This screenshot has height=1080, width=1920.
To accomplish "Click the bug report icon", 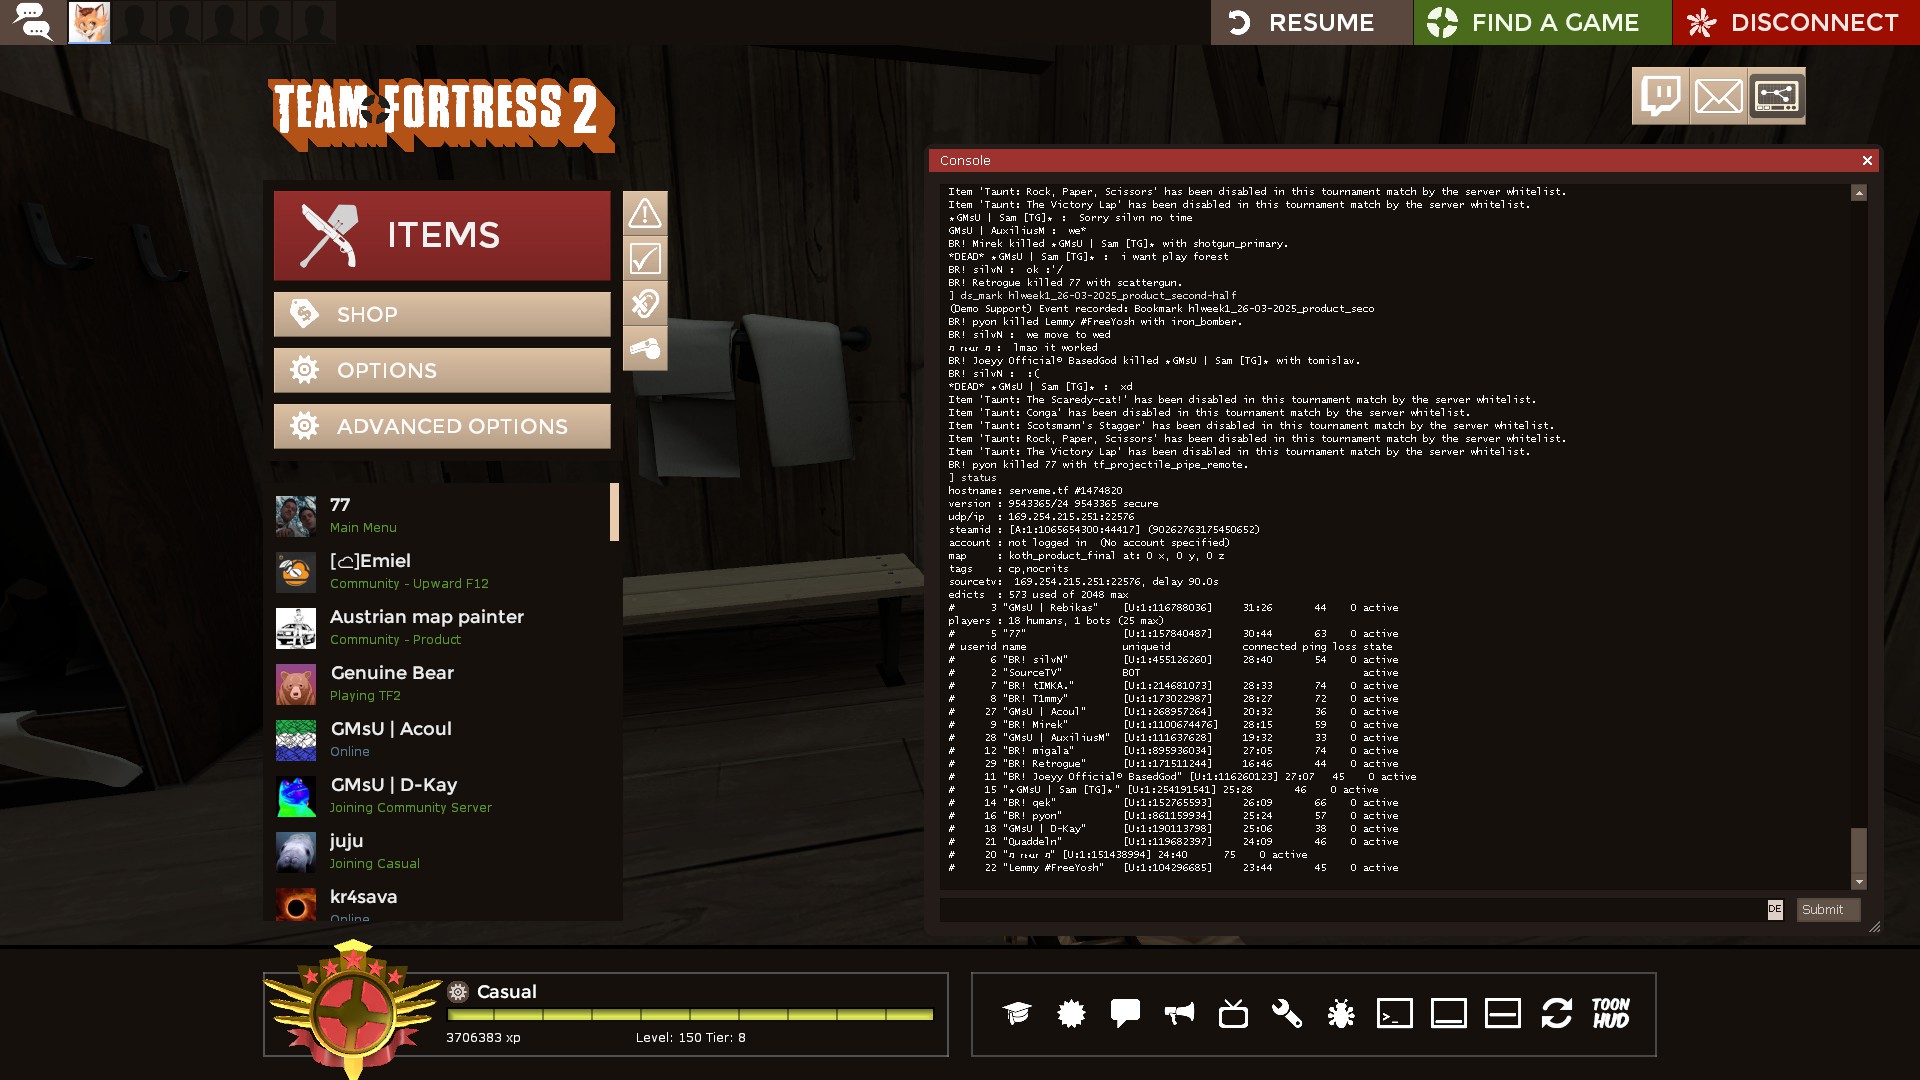I will [1341, 1013].
